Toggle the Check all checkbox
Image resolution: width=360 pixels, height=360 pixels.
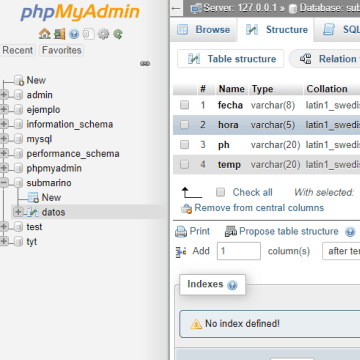pos(220,192)
